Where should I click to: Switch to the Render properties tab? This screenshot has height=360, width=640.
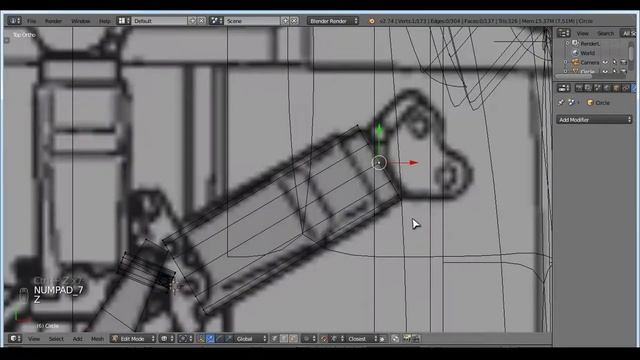(x=578, y=88)
